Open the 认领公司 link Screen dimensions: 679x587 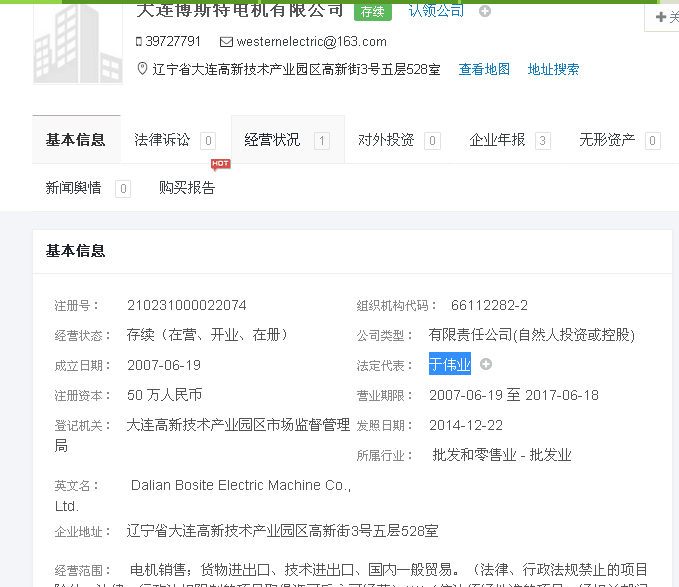(436, 11)
